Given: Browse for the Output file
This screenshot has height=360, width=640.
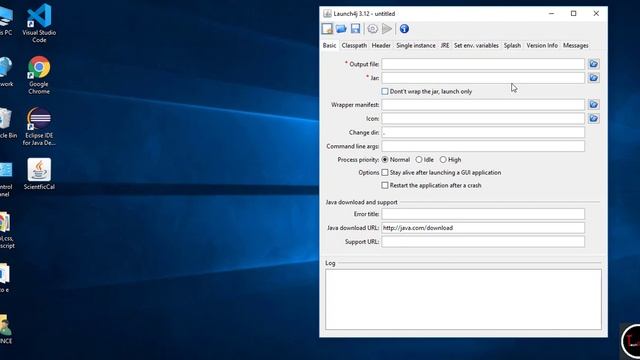Looking at the screenshot, I should coord(593,64).
